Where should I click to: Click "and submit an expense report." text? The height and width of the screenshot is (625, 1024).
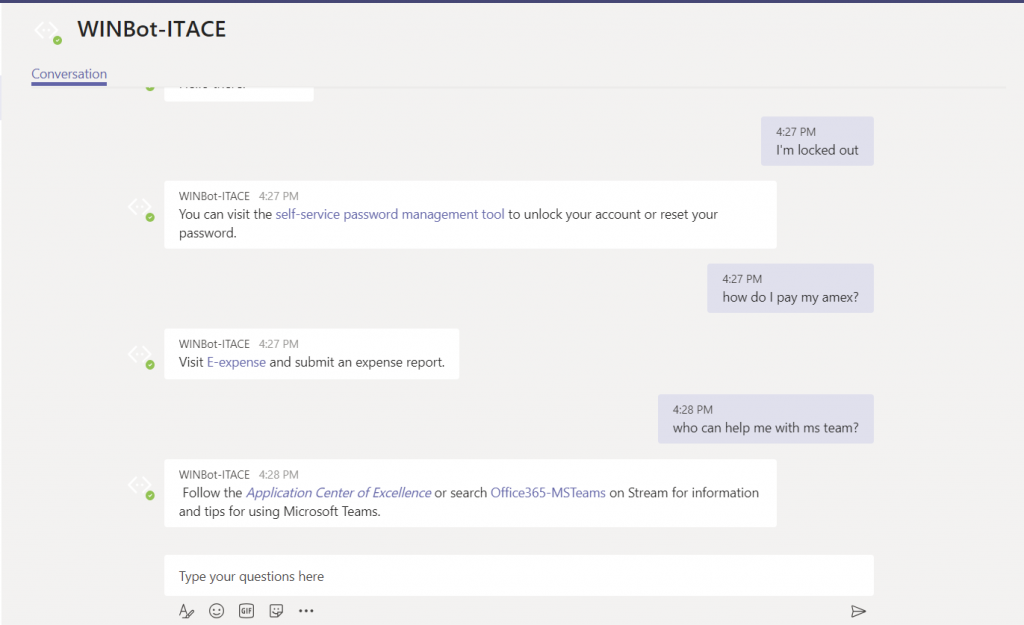tap(357, 362)
